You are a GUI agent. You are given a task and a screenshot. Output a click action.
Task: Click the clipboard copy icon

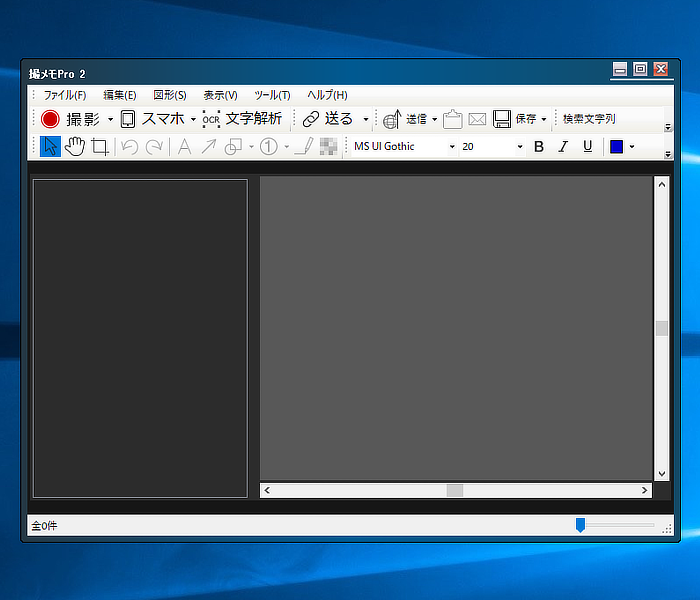452,119
